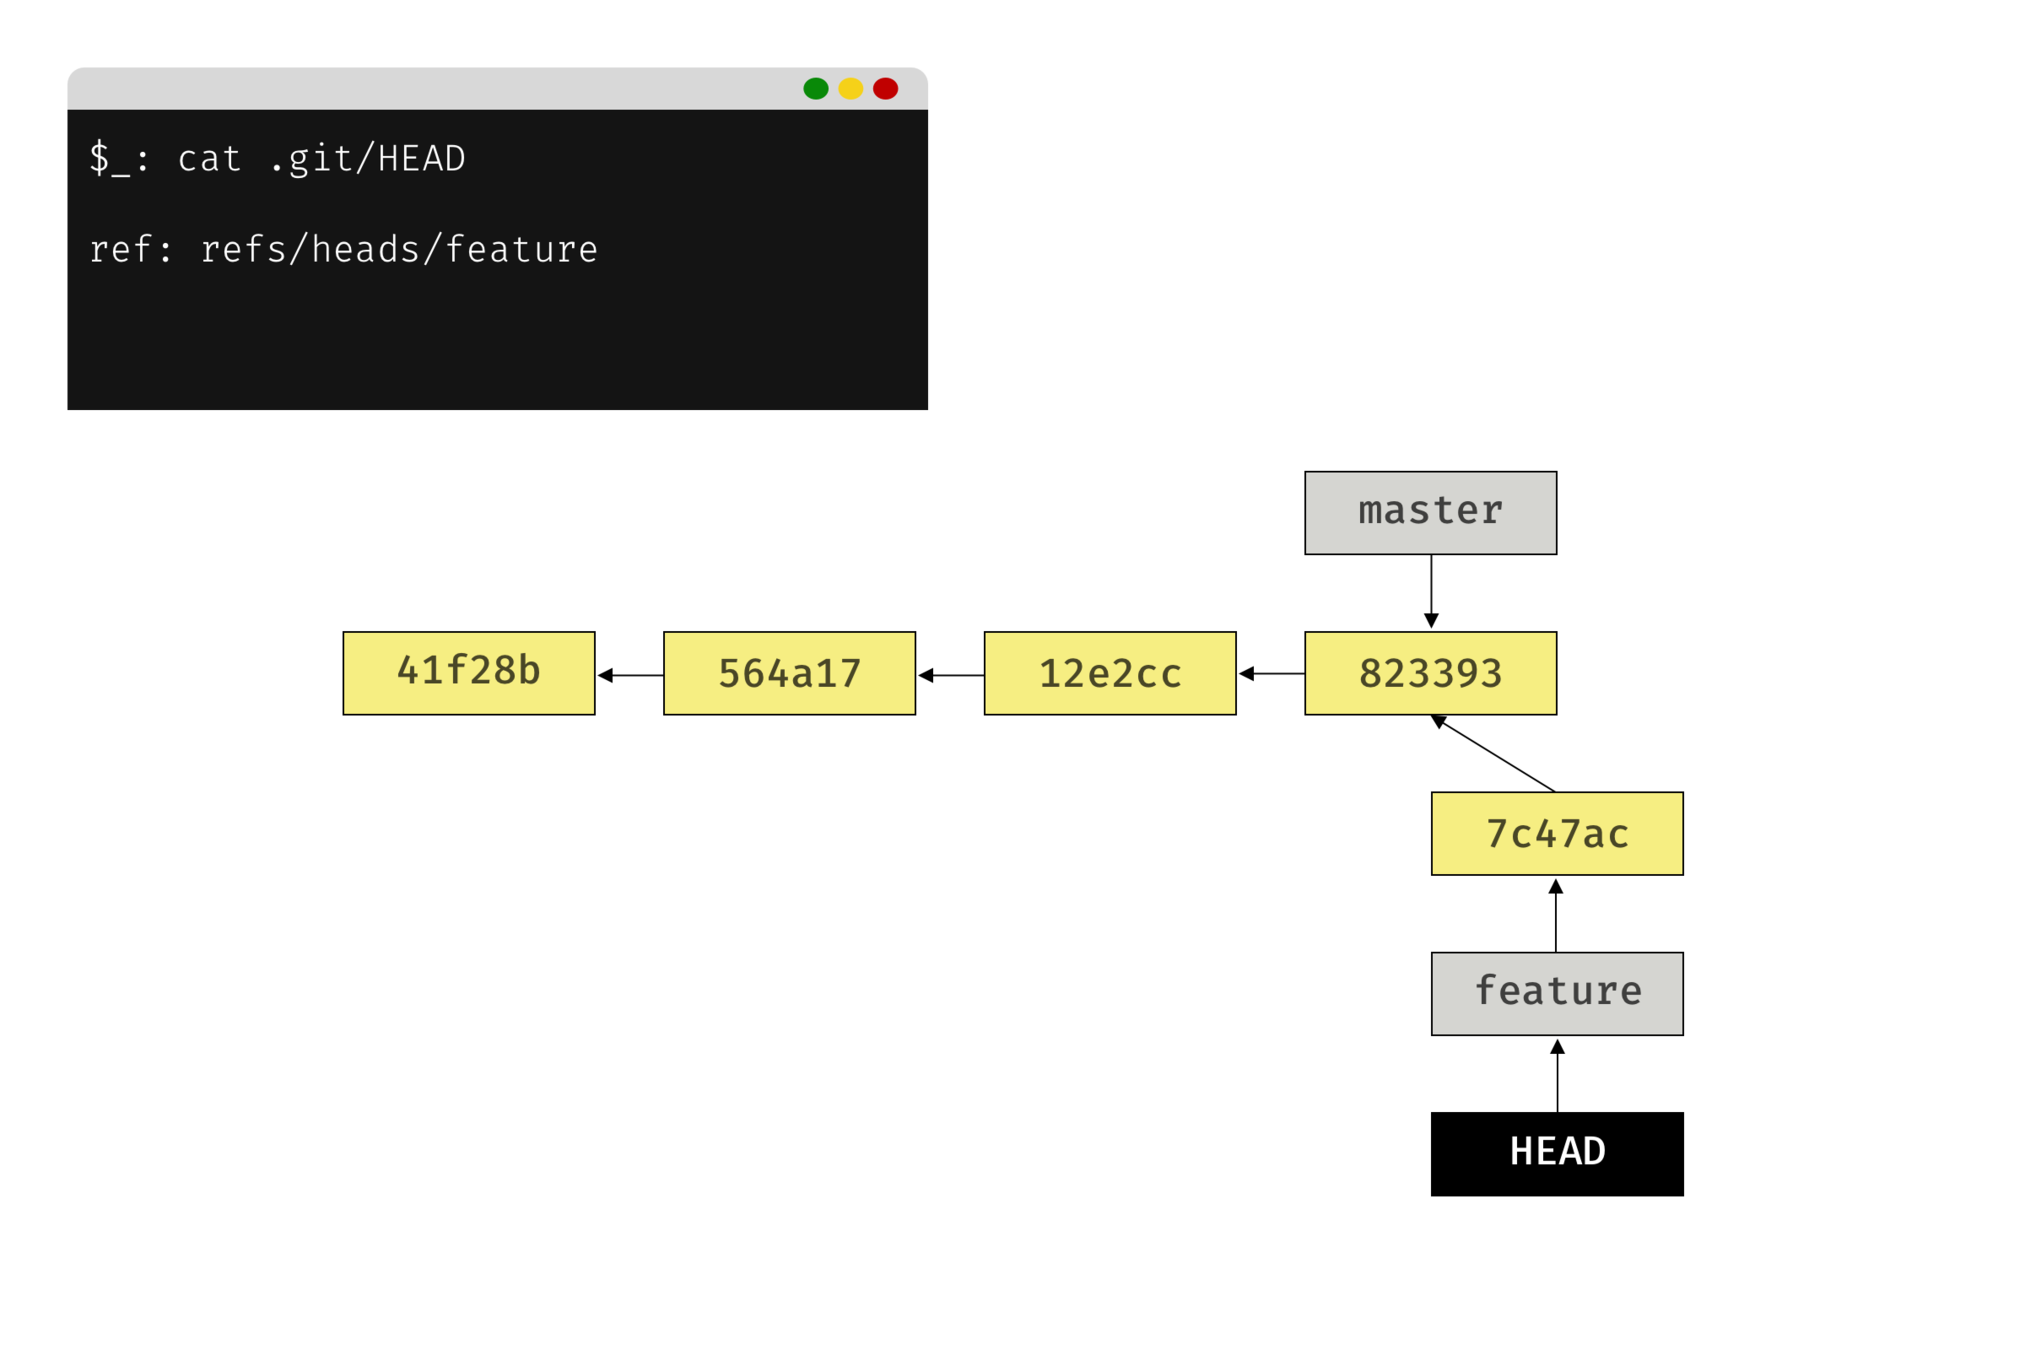Click commit box 564a17
The image size is (2025, 1350).
789,672
